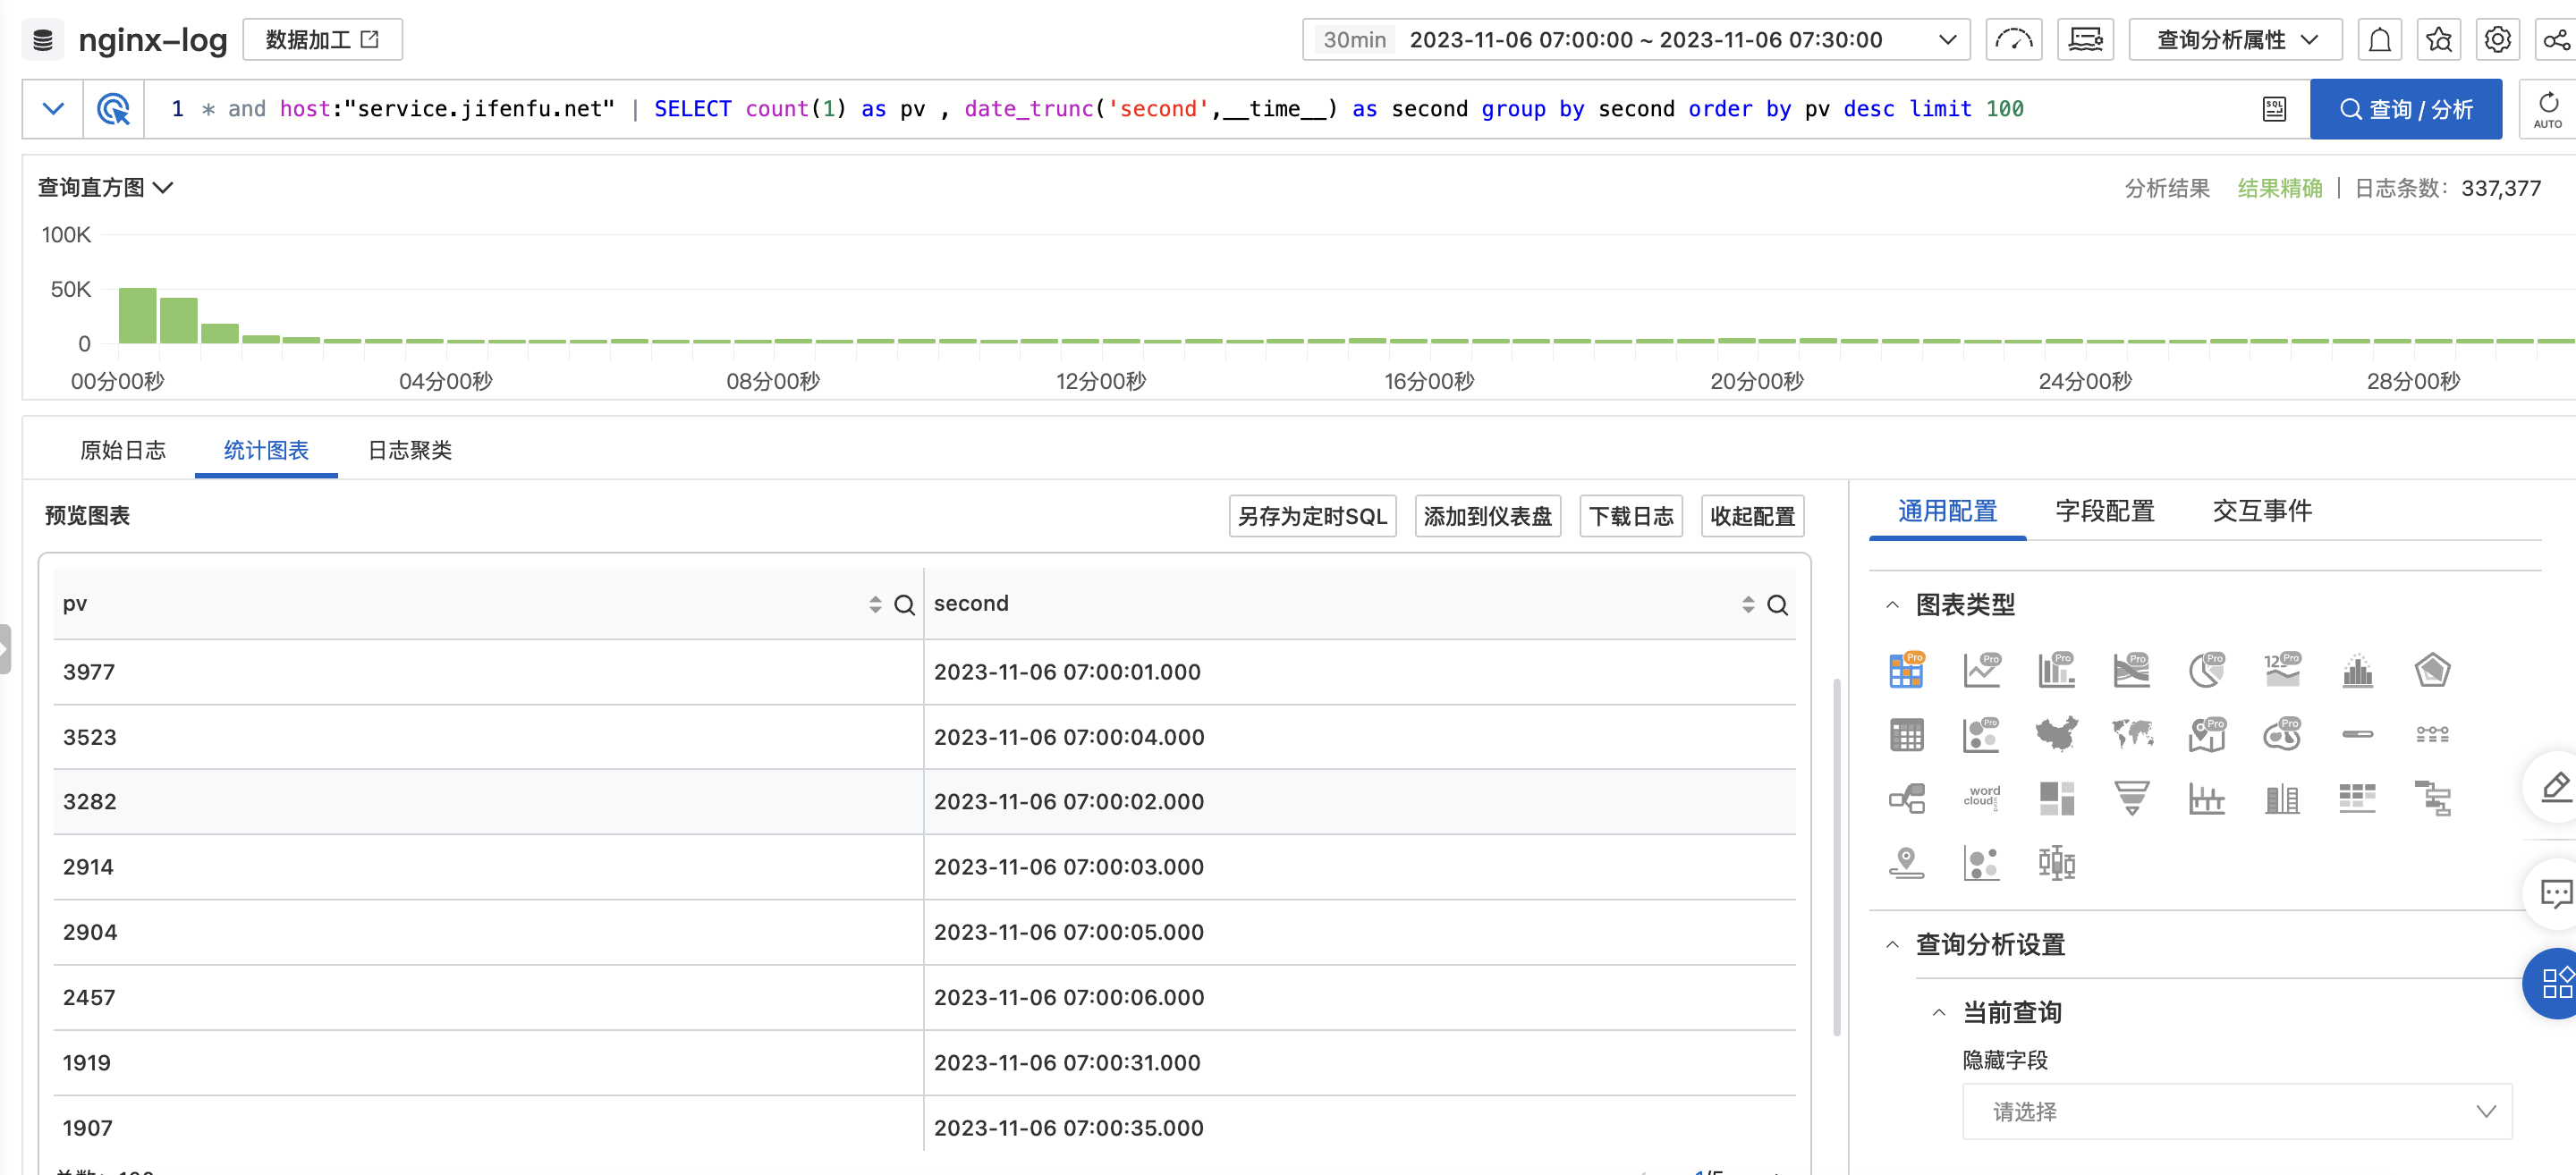Pick the China map chart type

(2057, 733)
